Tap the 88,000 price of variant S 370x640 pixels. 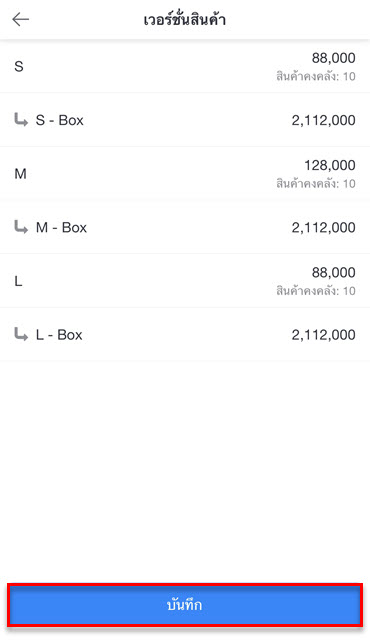334,58
